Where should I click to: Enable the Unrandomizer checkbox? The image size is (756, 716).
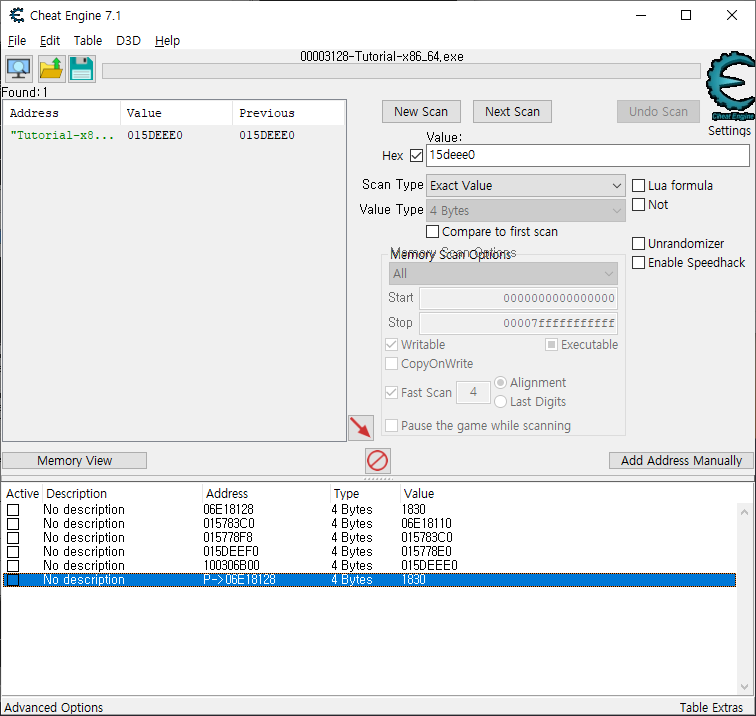pos(638,243)
